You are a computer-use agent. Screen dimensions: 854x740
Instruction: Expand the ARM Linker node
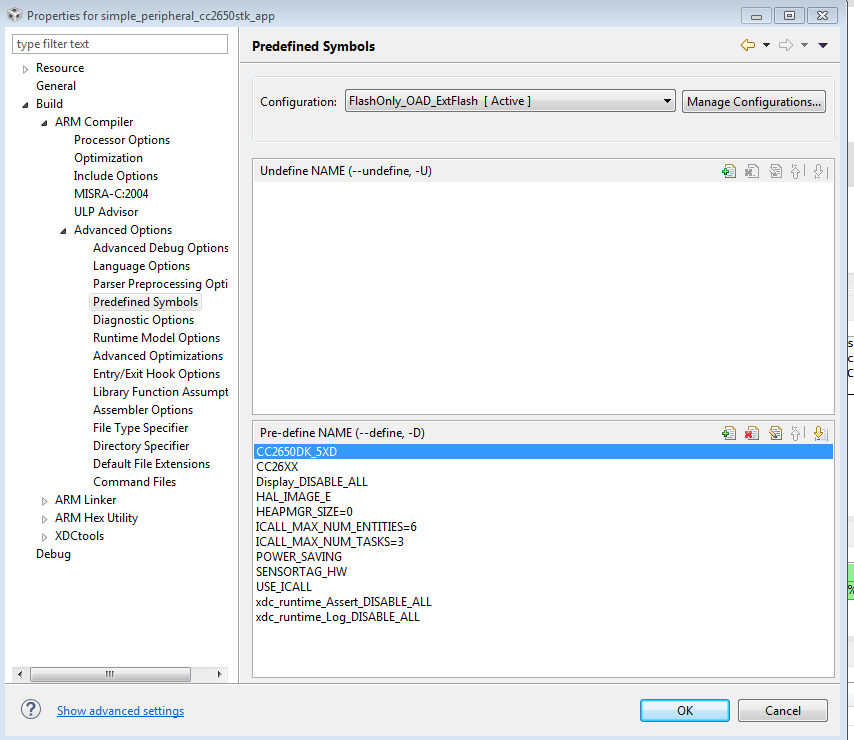[44, 501]
